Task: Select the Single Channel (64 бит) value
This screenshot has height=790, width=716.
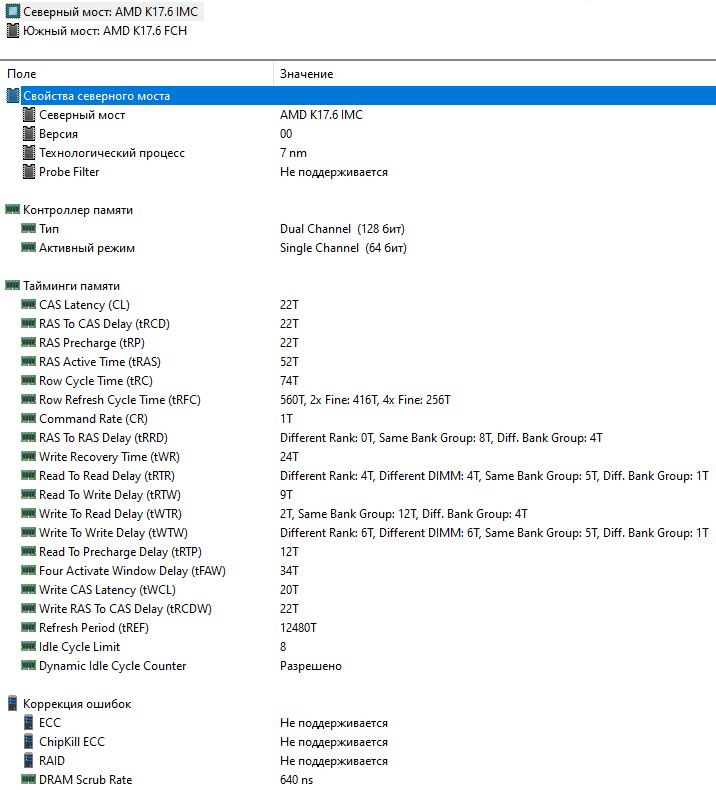Action: click(343, 248)
